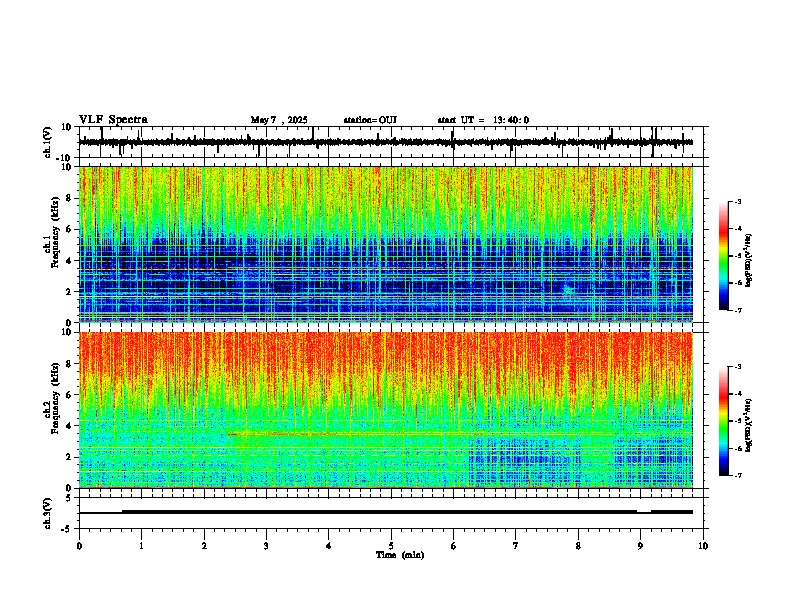This screenshot has height=612, width=792.
Task: Click the date 'May 7 , 2025'
Action: point(279,120)
